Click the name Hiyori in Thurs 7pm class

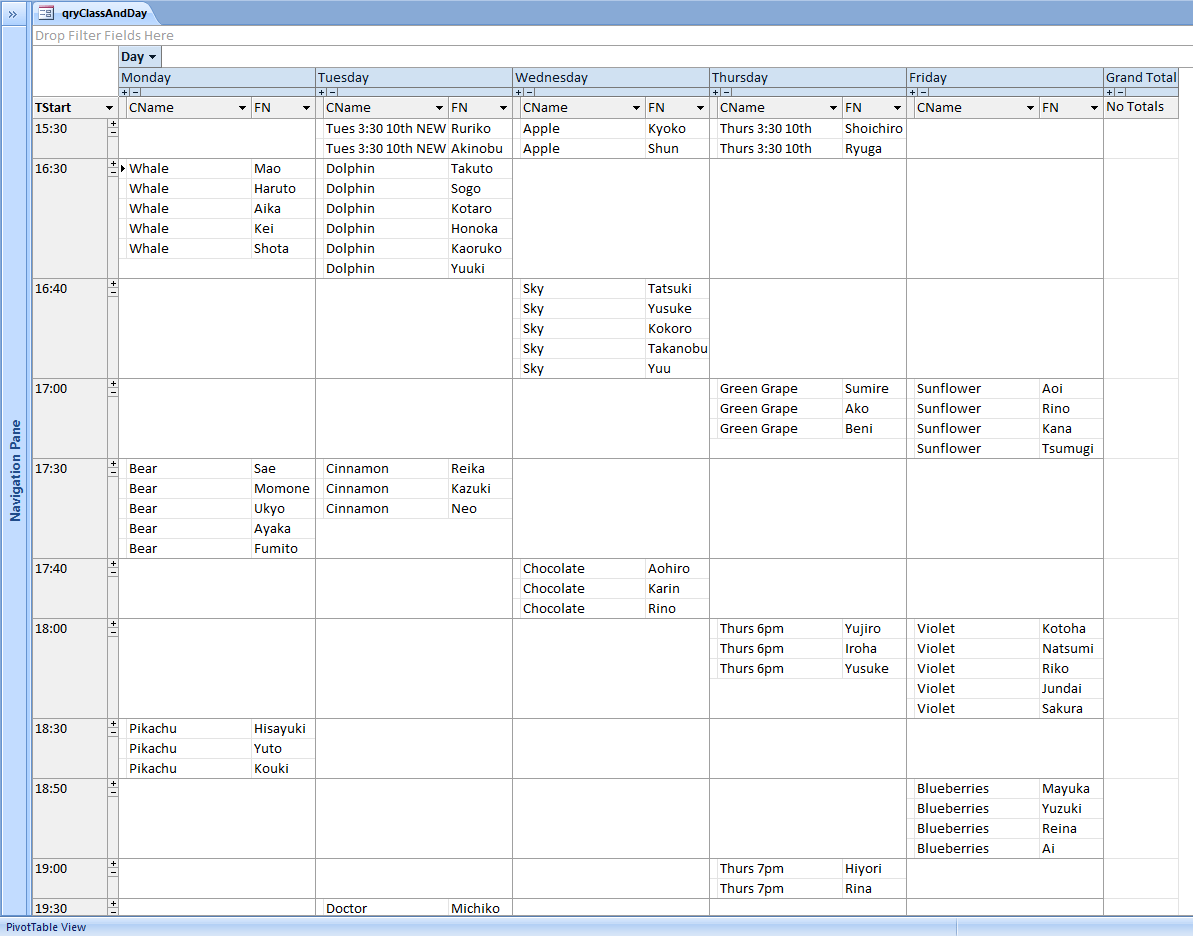pos(863,869)
